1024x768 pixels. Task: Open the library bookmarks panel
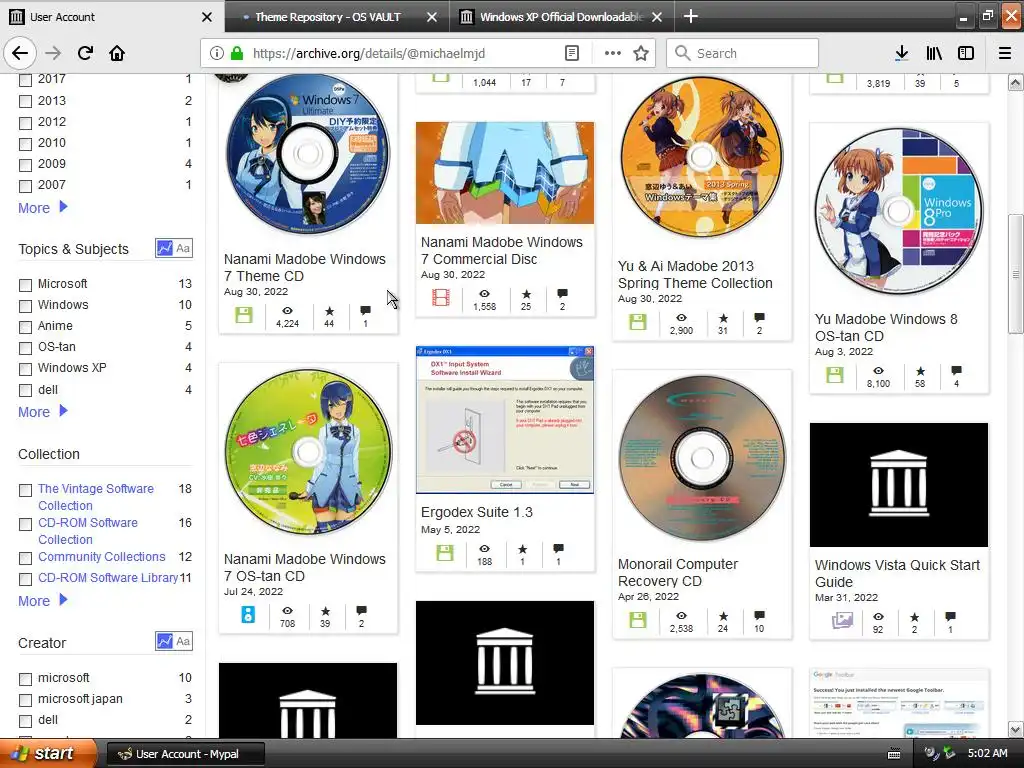coord(934,54)
